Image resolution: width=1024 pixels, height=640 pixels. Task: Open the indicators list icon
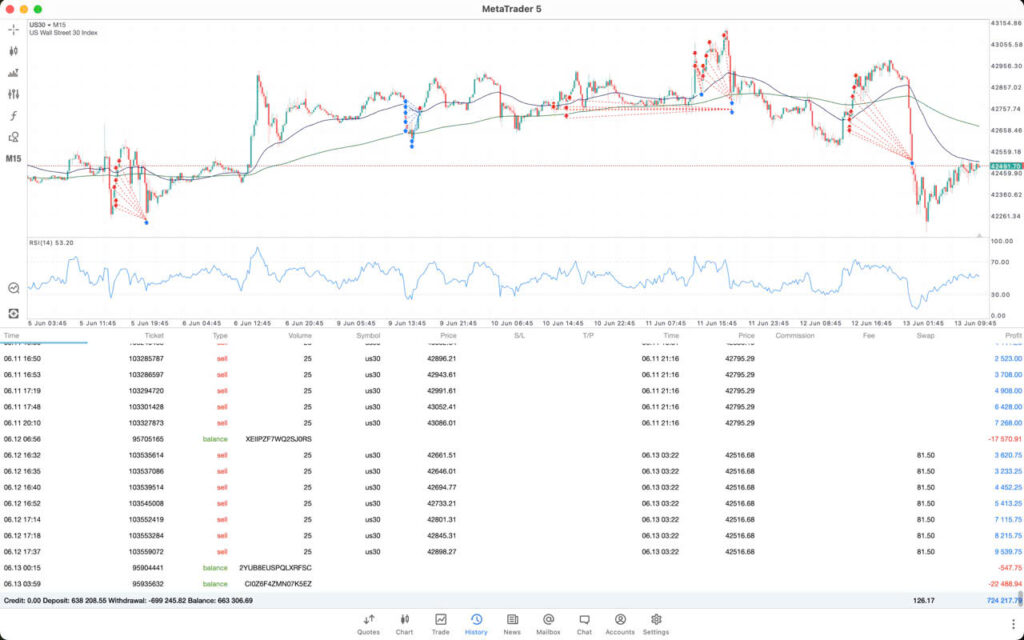[13, 73]
